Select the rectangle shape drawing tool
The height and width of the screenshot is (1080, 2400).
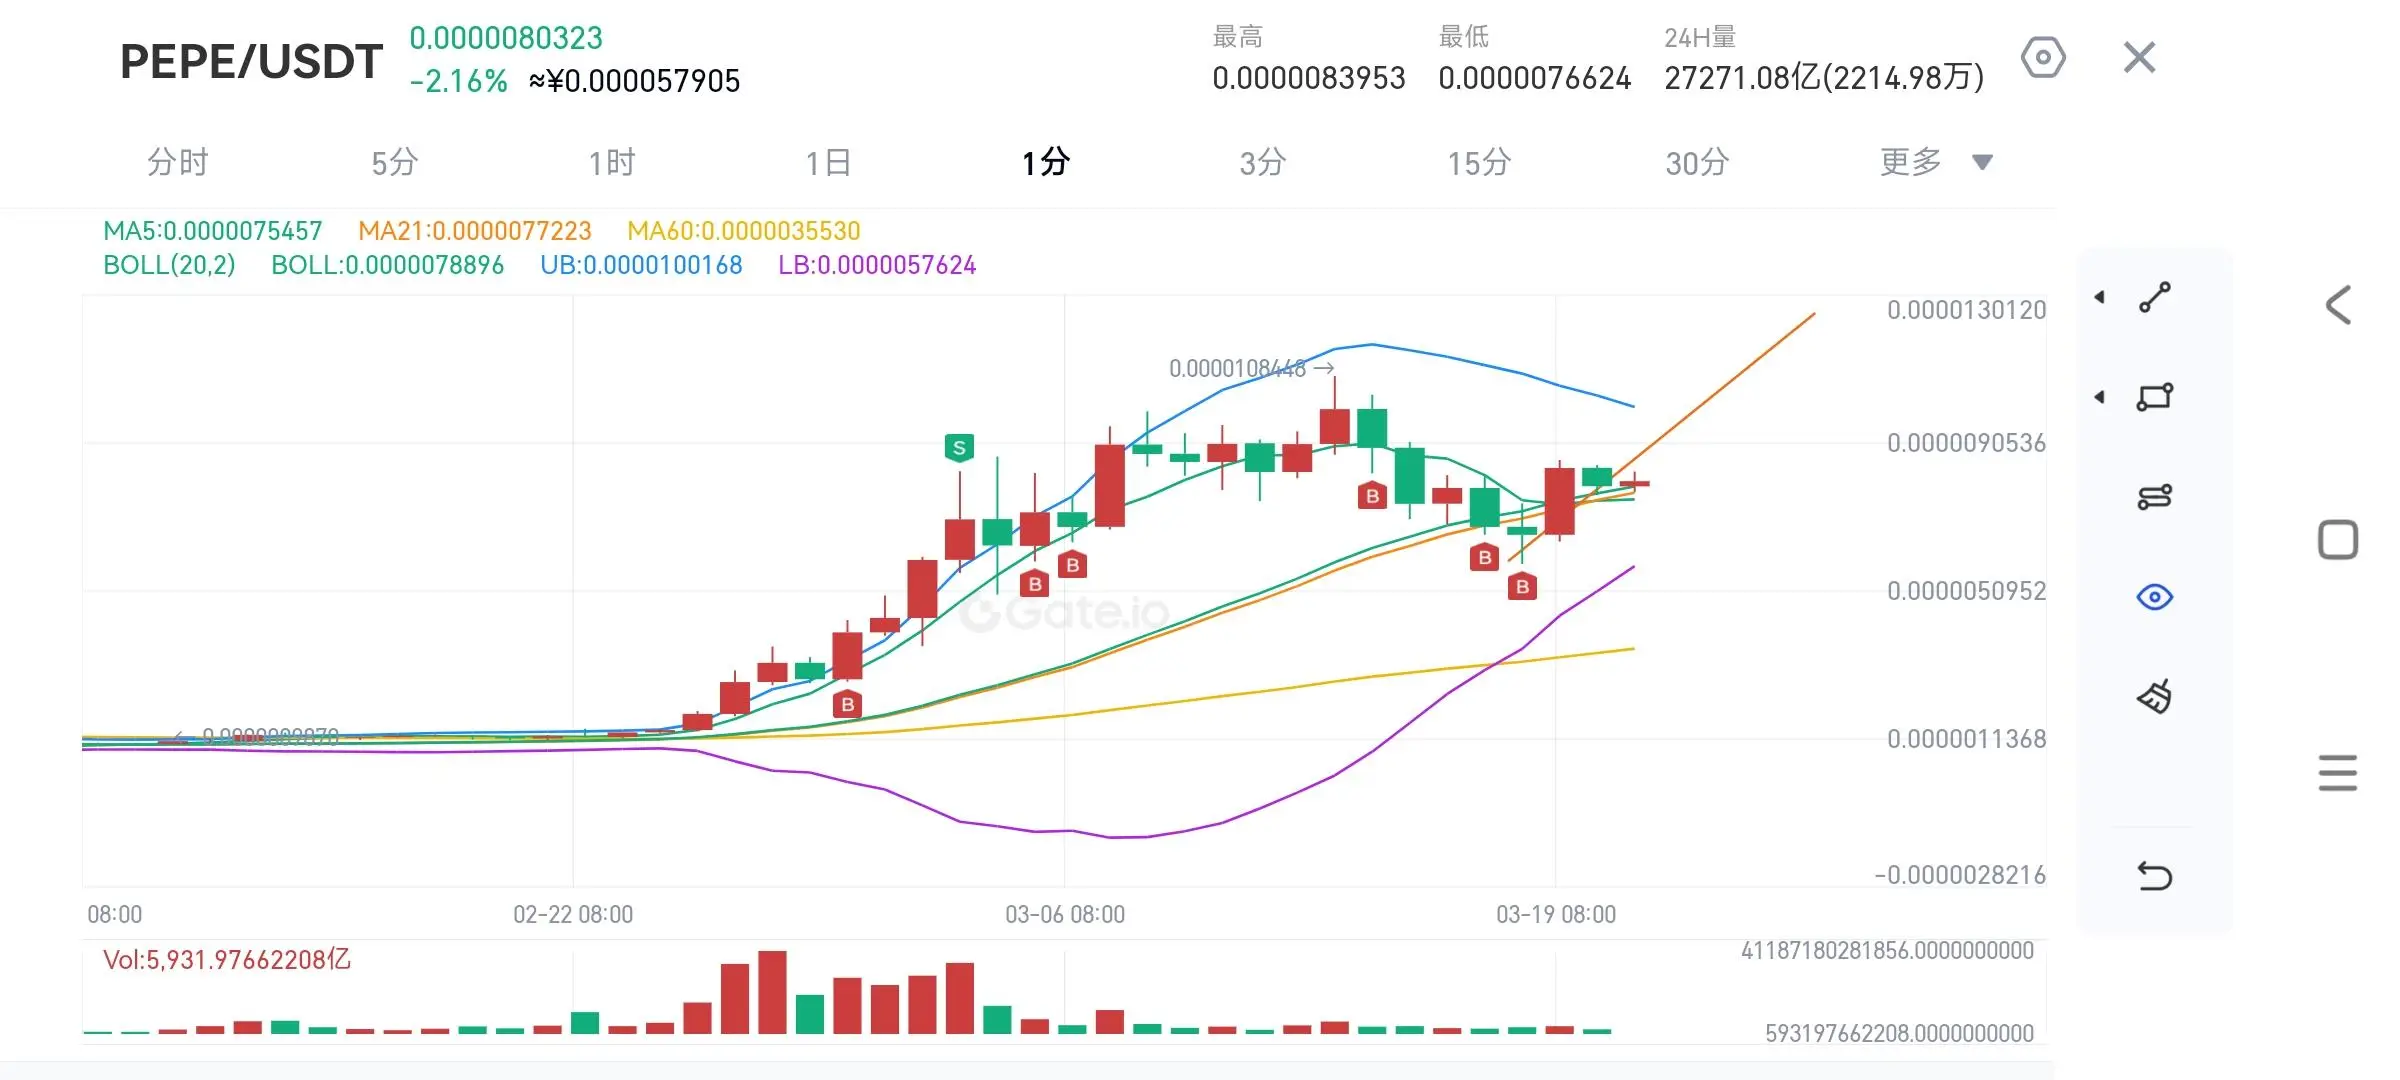[2154, 397]
